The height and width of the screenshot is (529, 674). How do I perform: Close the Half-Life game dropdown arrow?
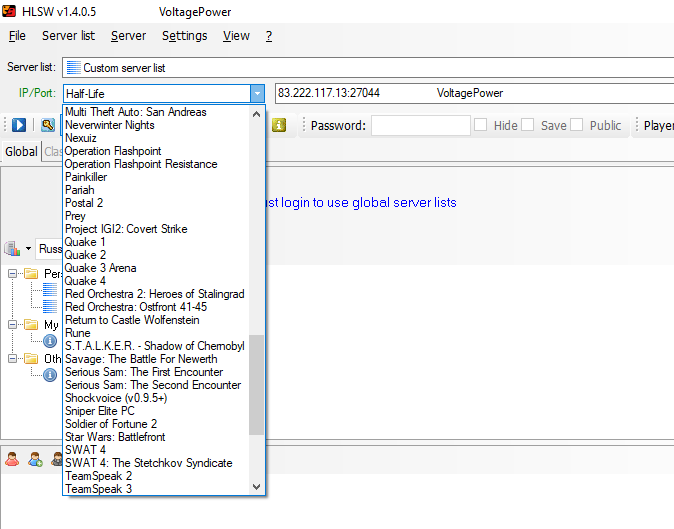tap(257, 93)
